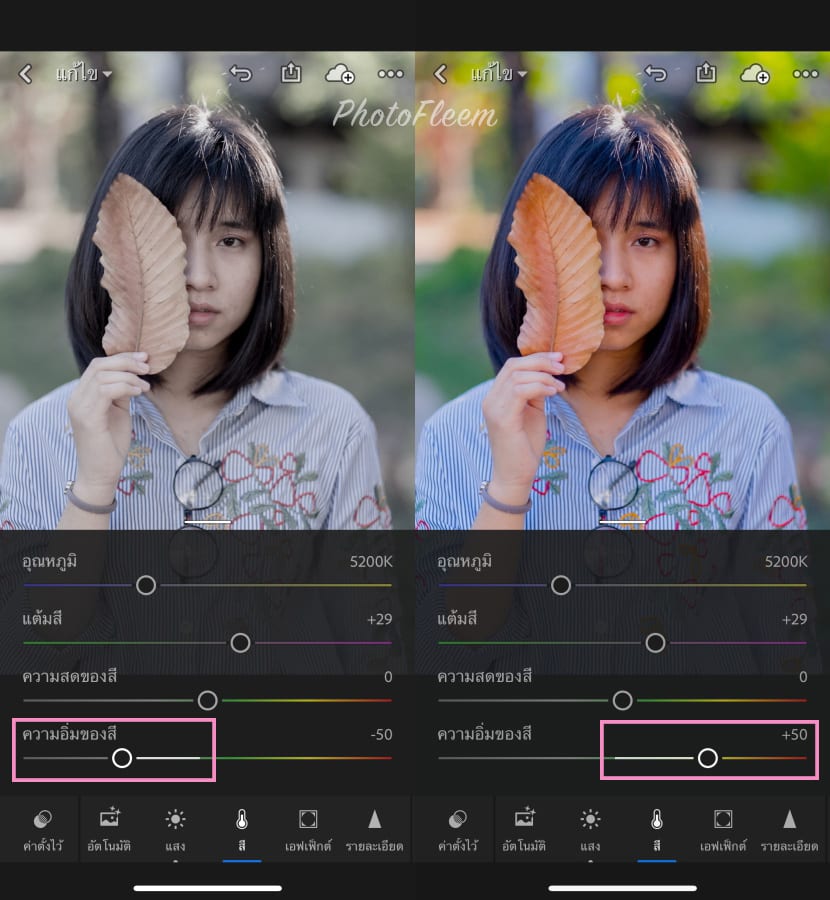Open three-dot more menu in left screen
Screen dimensions: 830x900
click(391, 73)
